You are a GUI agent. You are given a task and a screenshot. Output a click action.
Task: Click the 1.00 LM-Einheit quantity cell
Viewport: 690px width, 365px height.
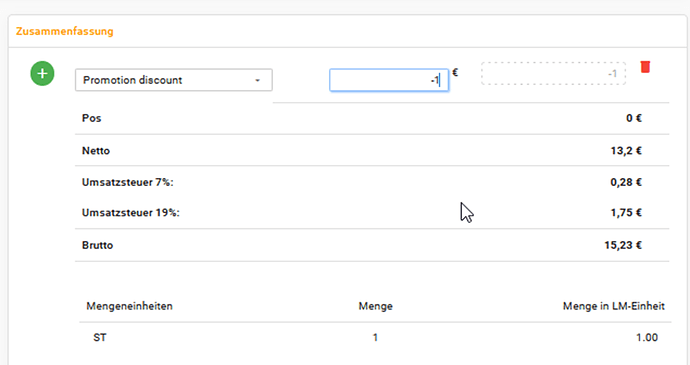646,338
